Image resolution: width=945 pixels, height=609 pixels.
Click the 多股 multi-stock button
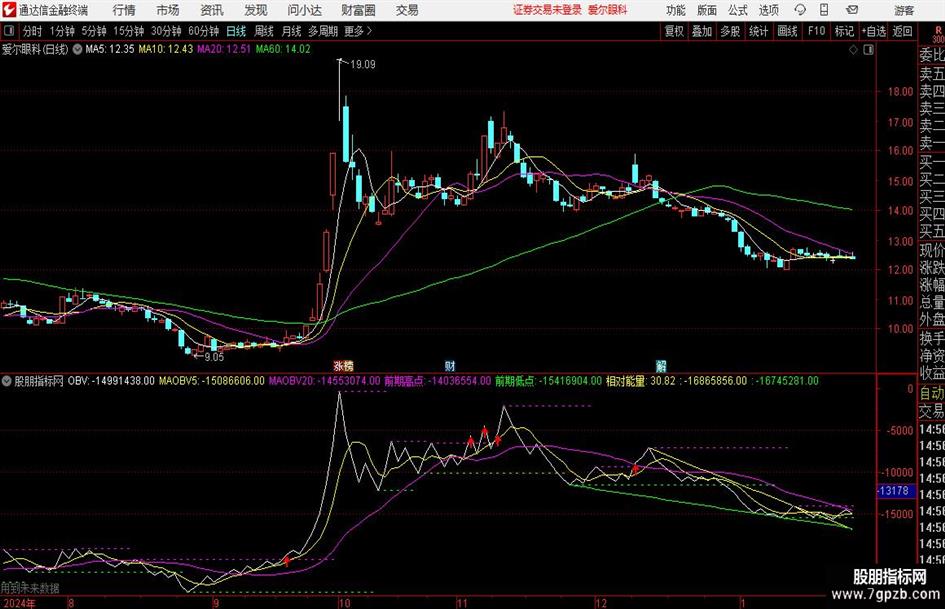pos(730,31)
